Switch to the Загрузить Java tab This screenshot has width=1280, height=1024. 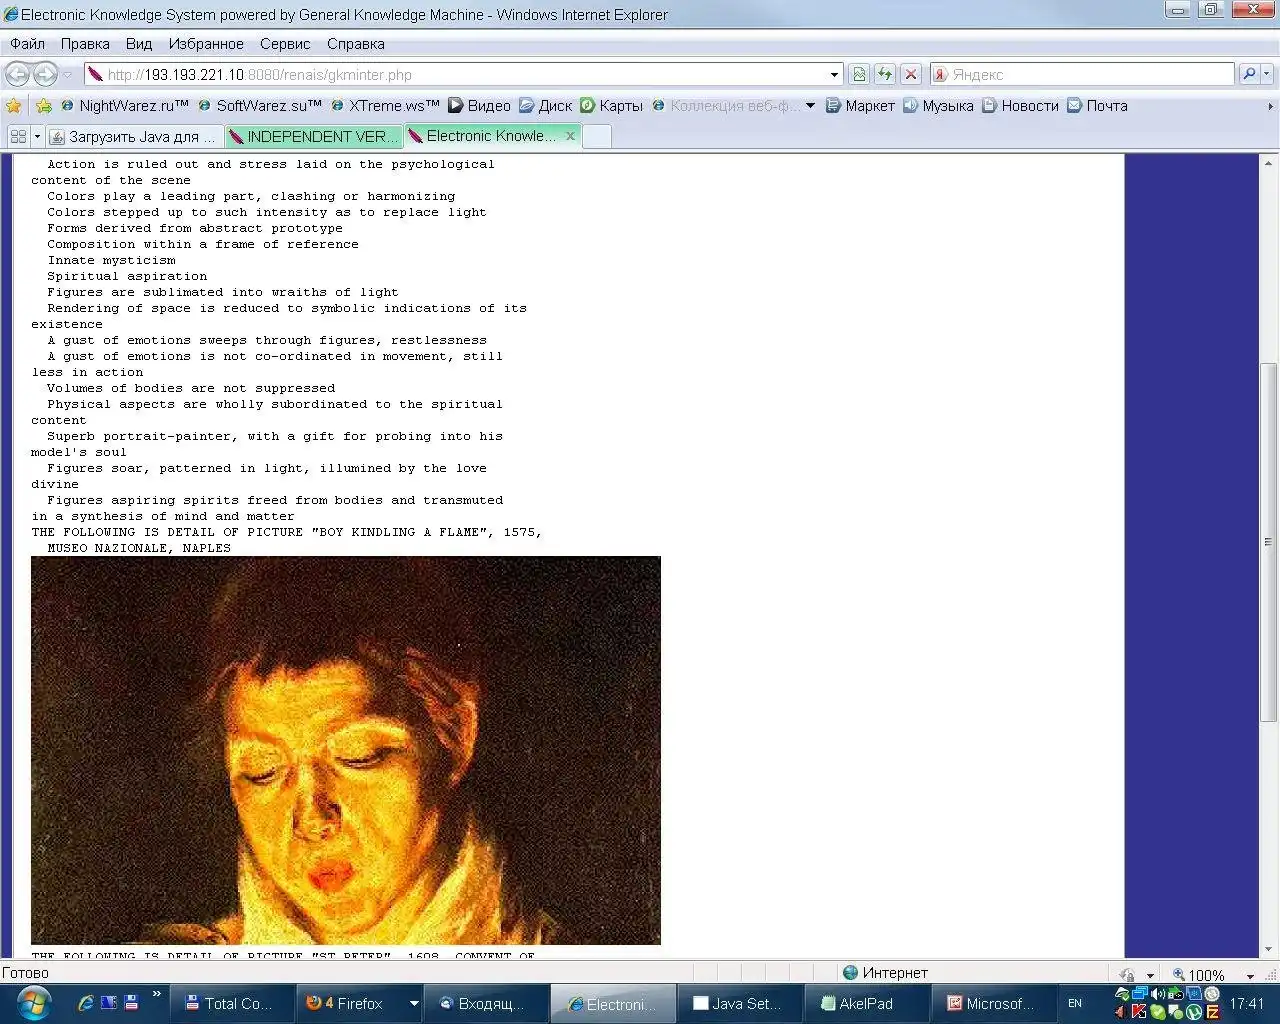pyautogui.click(x=135, y=136)
